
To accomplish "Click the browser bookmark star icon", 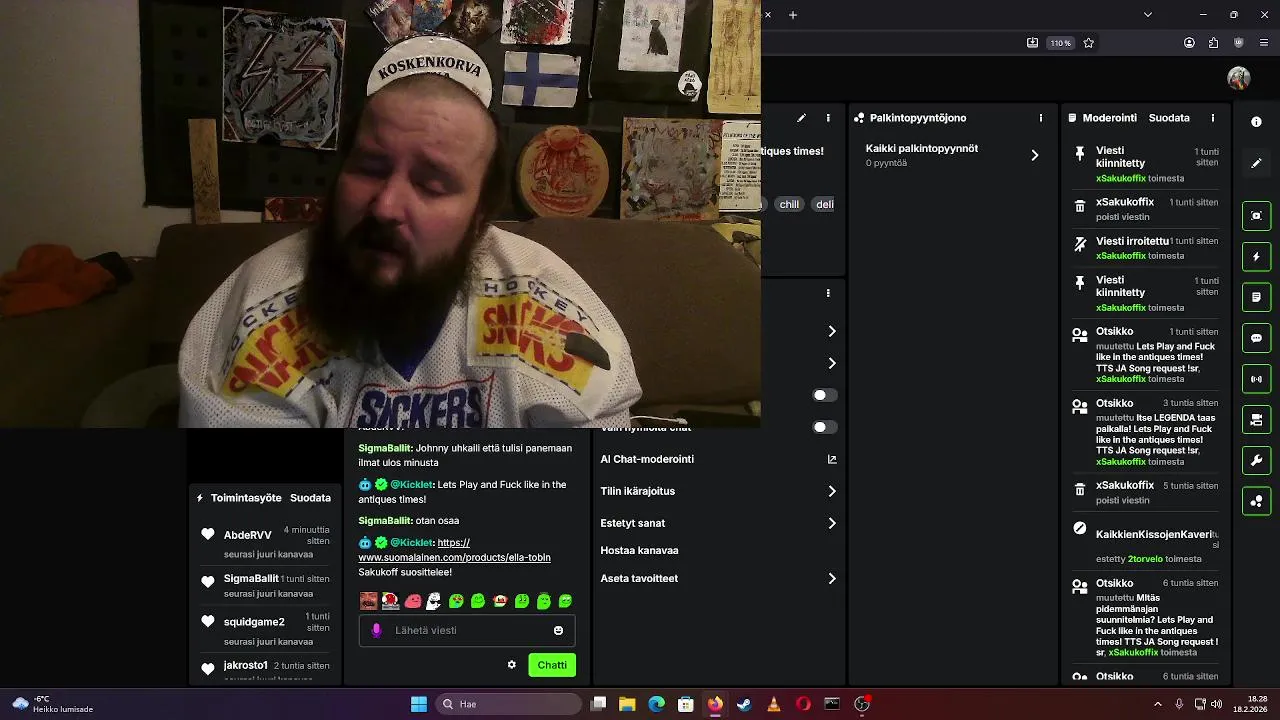I will (x=1089, y=43).
